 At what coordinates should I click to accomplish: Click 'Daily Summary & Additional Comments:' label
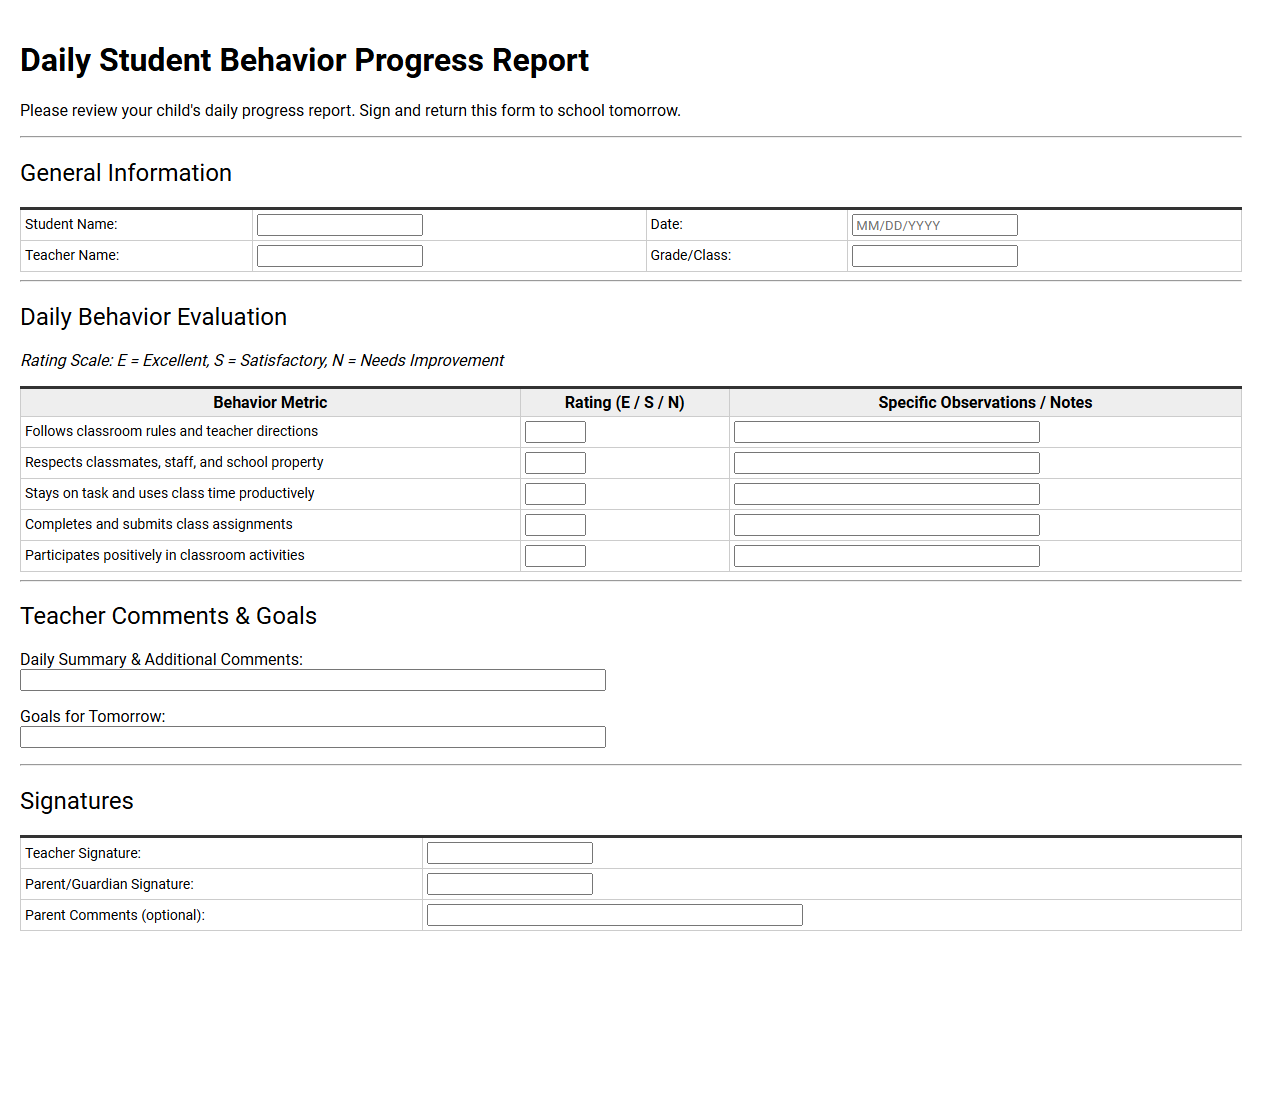161,659
